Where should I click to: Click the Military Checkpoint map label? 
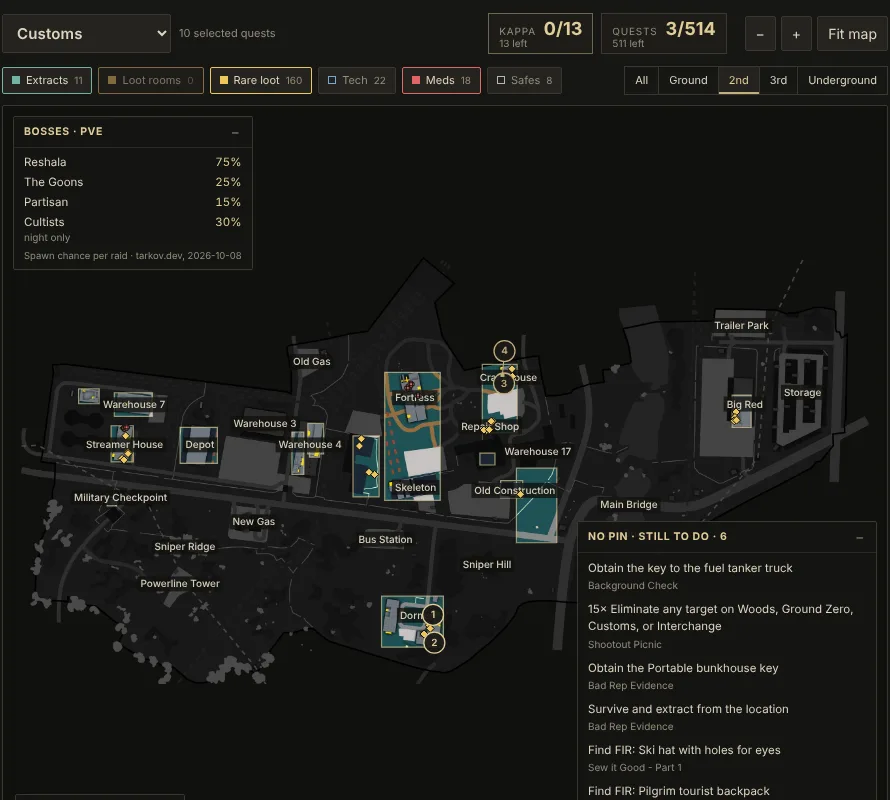(120, 497)
